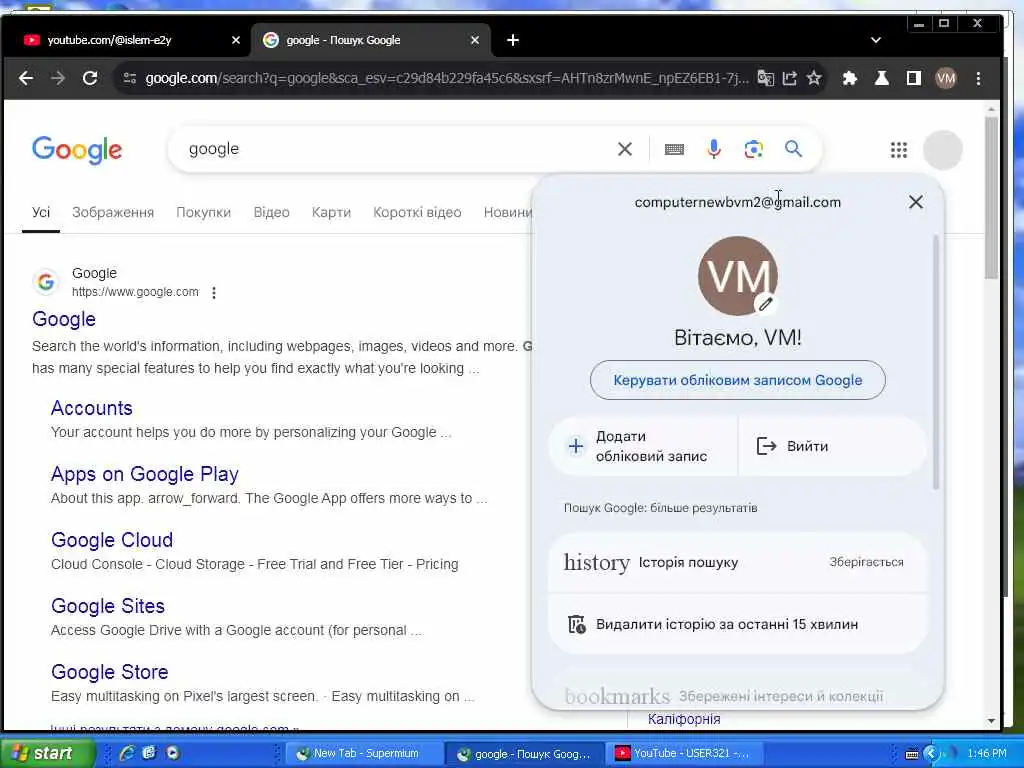Search by image with the Lens icon
Screen dimensions: 1024x768
[754, 149]
